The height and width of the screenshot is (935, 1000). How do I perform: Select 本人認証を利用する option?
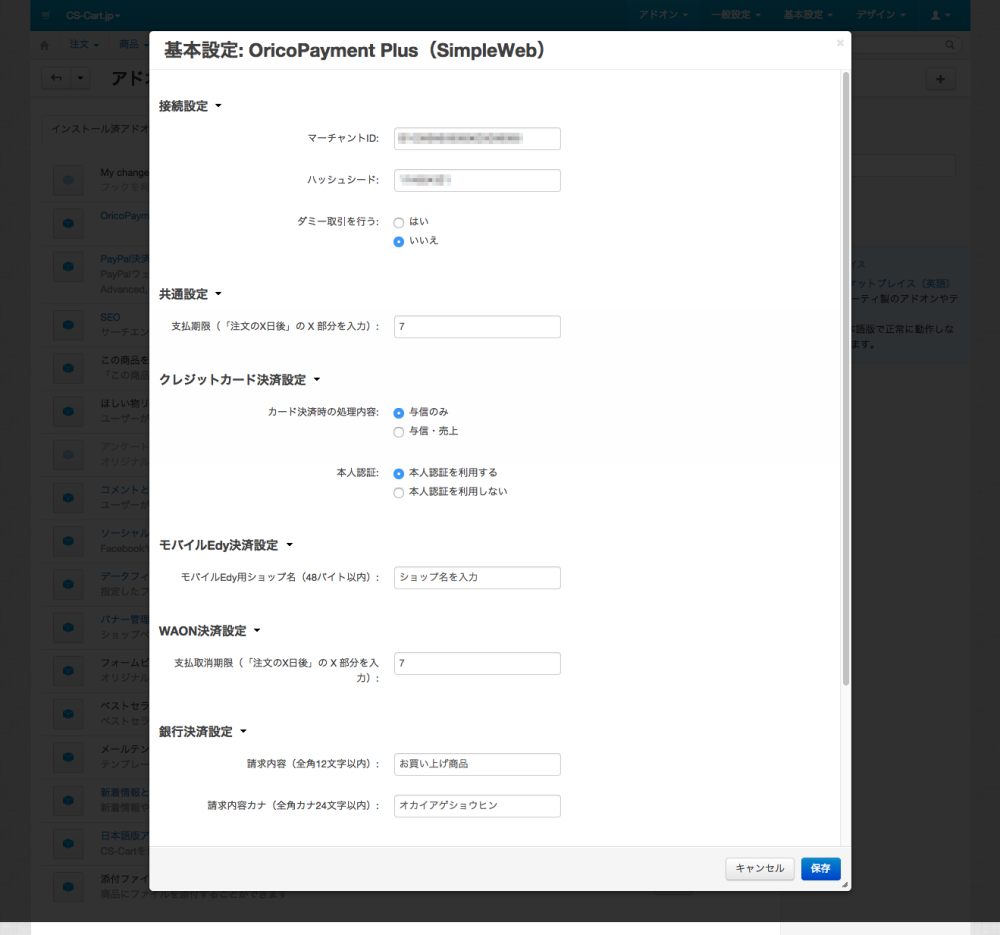[399, 473]
